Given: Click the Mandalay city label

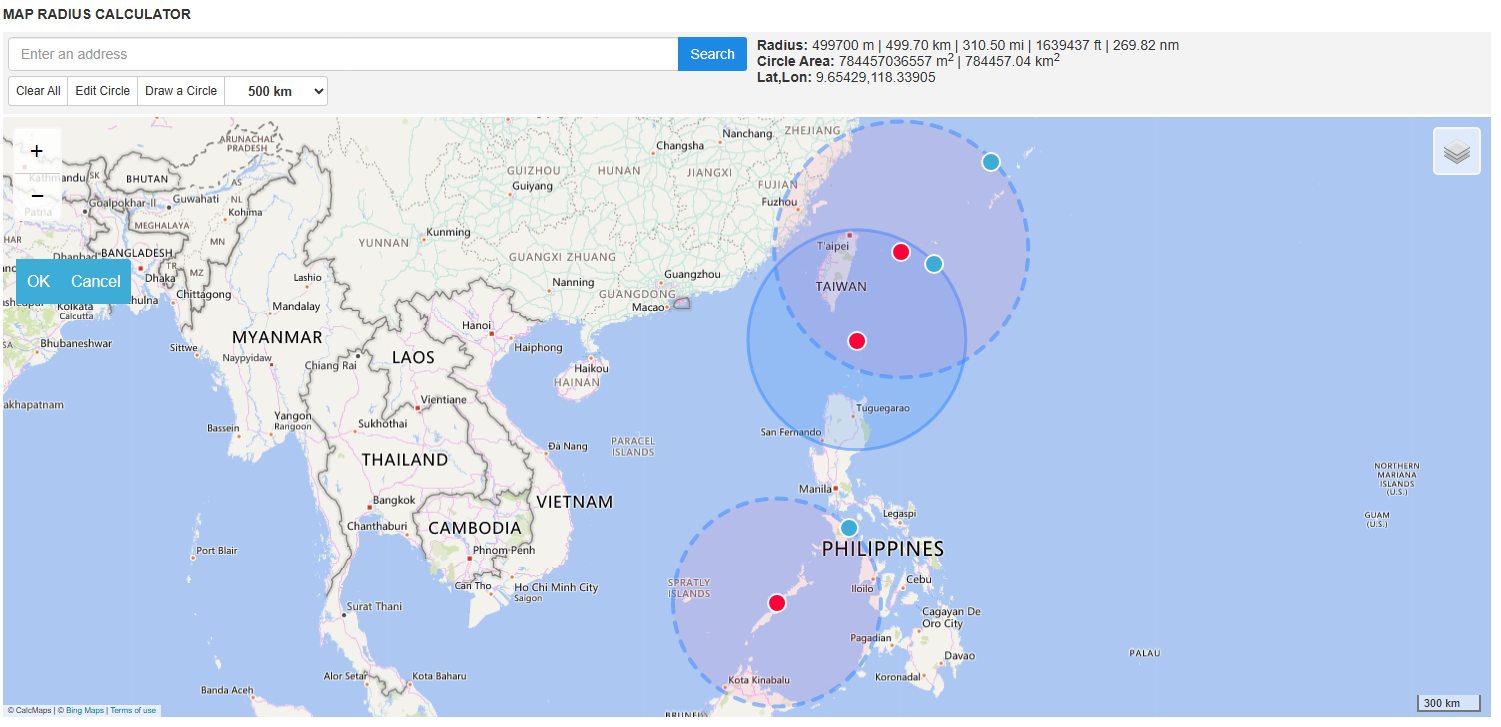Looking at the screenshot, I should pyautogui.click(x=296, y=307).
